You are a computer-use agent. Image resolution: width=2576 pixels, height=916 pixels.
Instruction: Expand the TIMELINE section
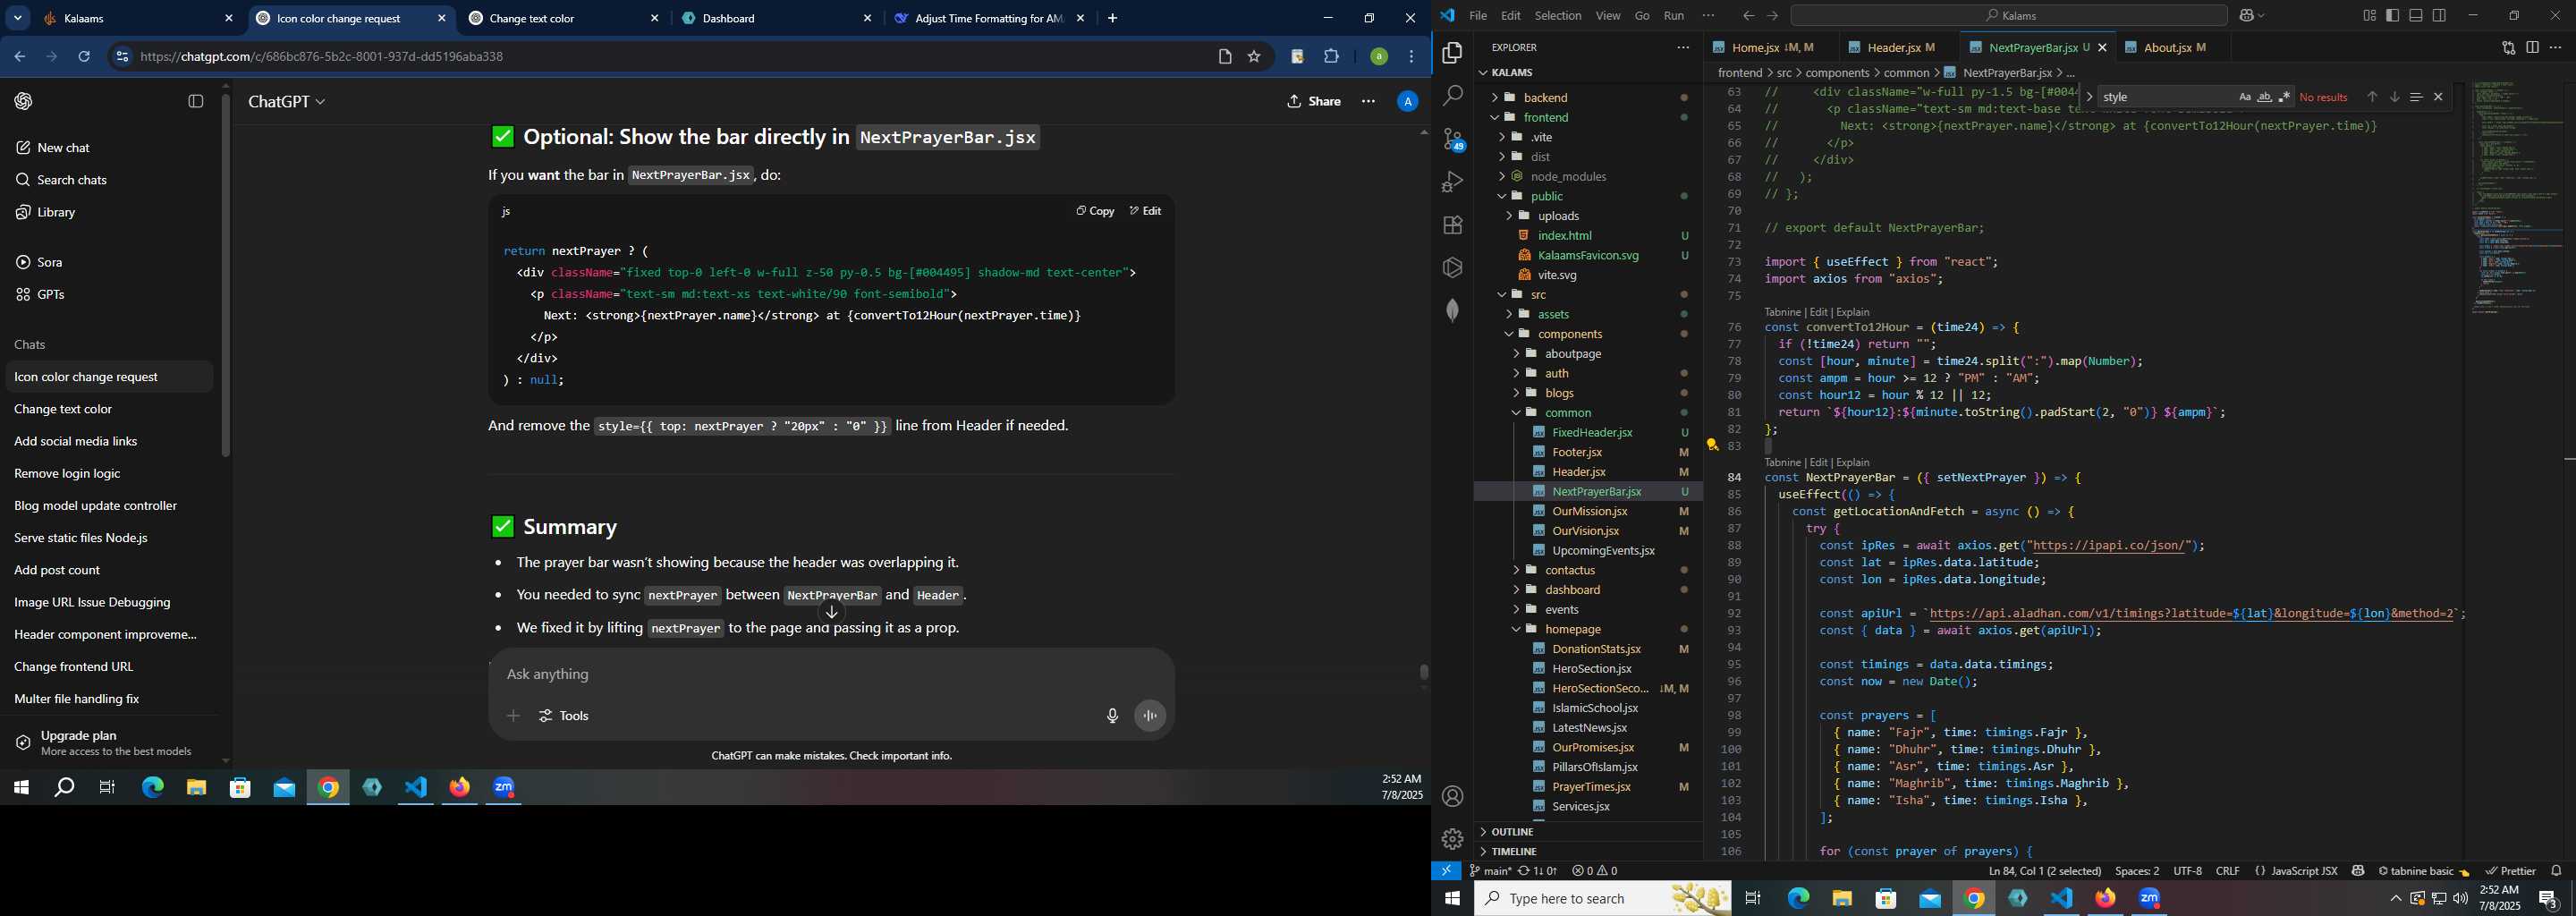click(x=1588, y=852)
